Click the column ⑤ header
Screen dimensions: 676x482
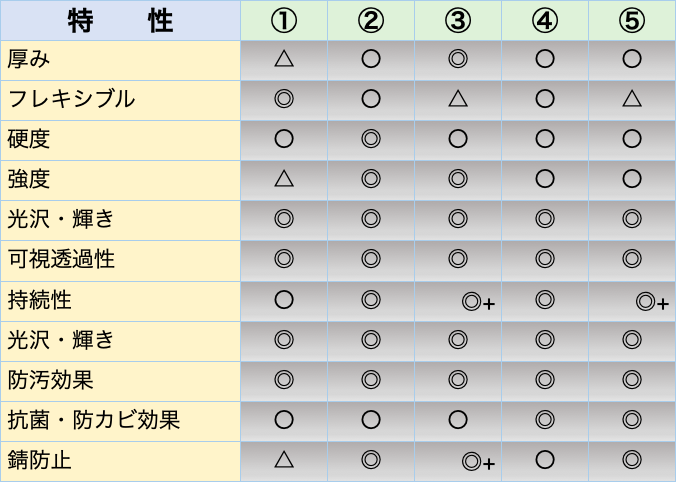(x=631, y=20)
